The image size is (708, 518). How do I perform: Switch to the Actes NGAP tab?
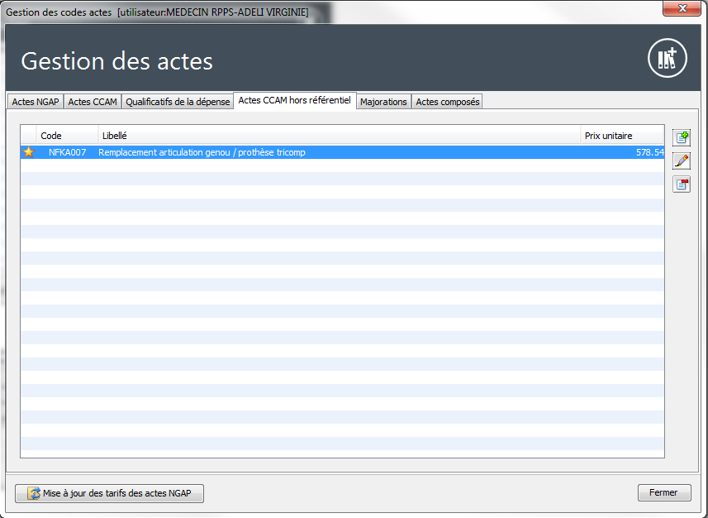35,102
